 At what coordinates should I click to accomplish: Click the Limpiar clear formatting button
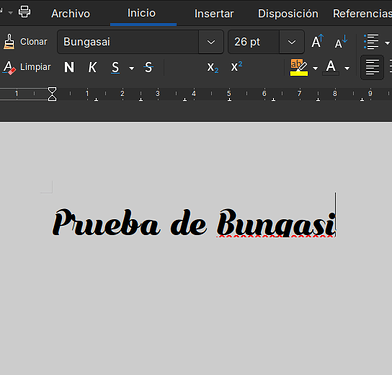[27, 67]
